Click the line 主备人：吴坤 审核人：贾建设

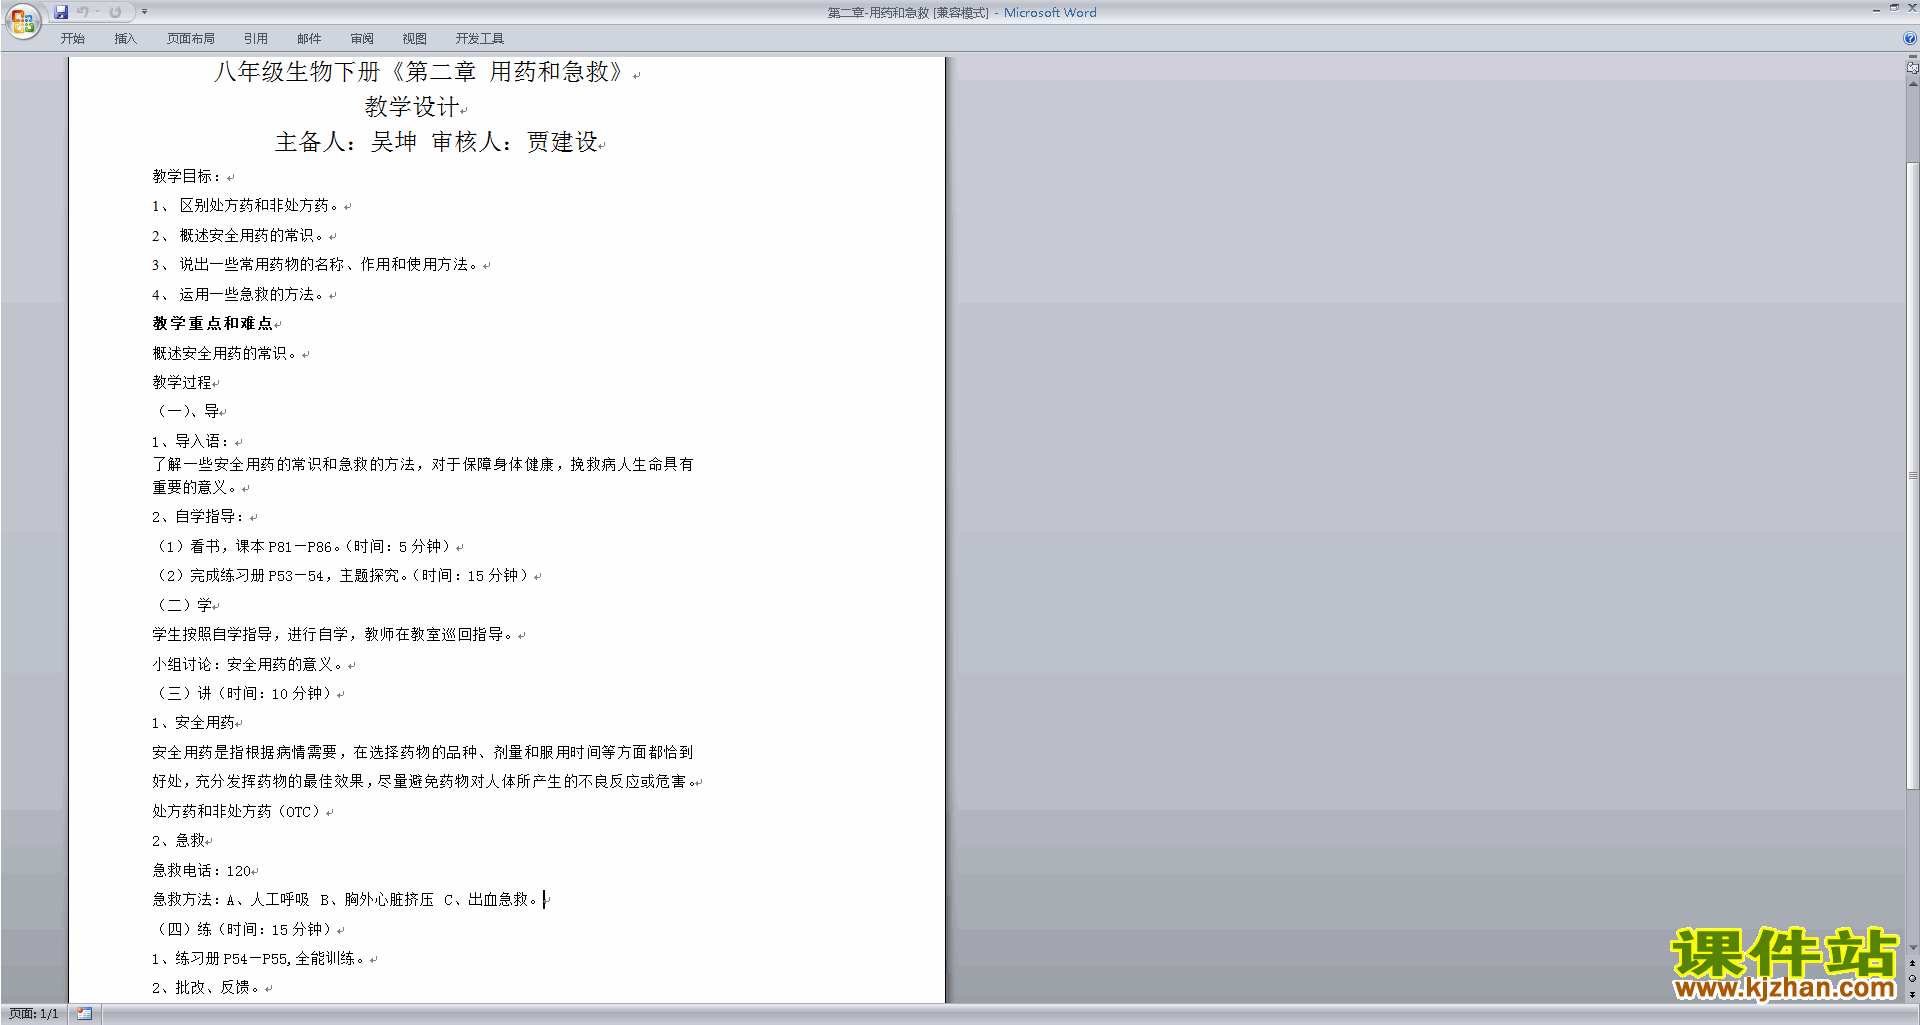[436, 142]
